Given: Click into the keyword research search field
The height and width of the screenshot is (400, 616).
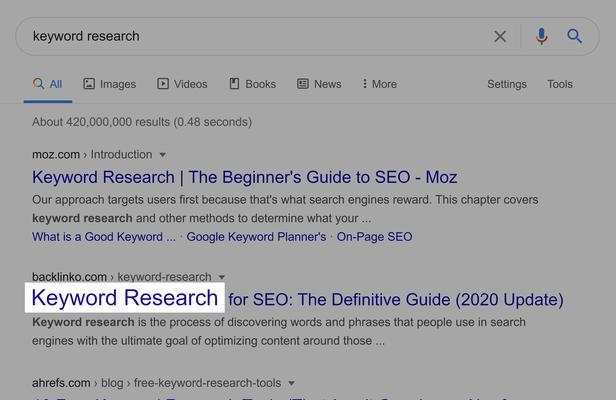Looking at the screenshot, I should coord(250,37).
